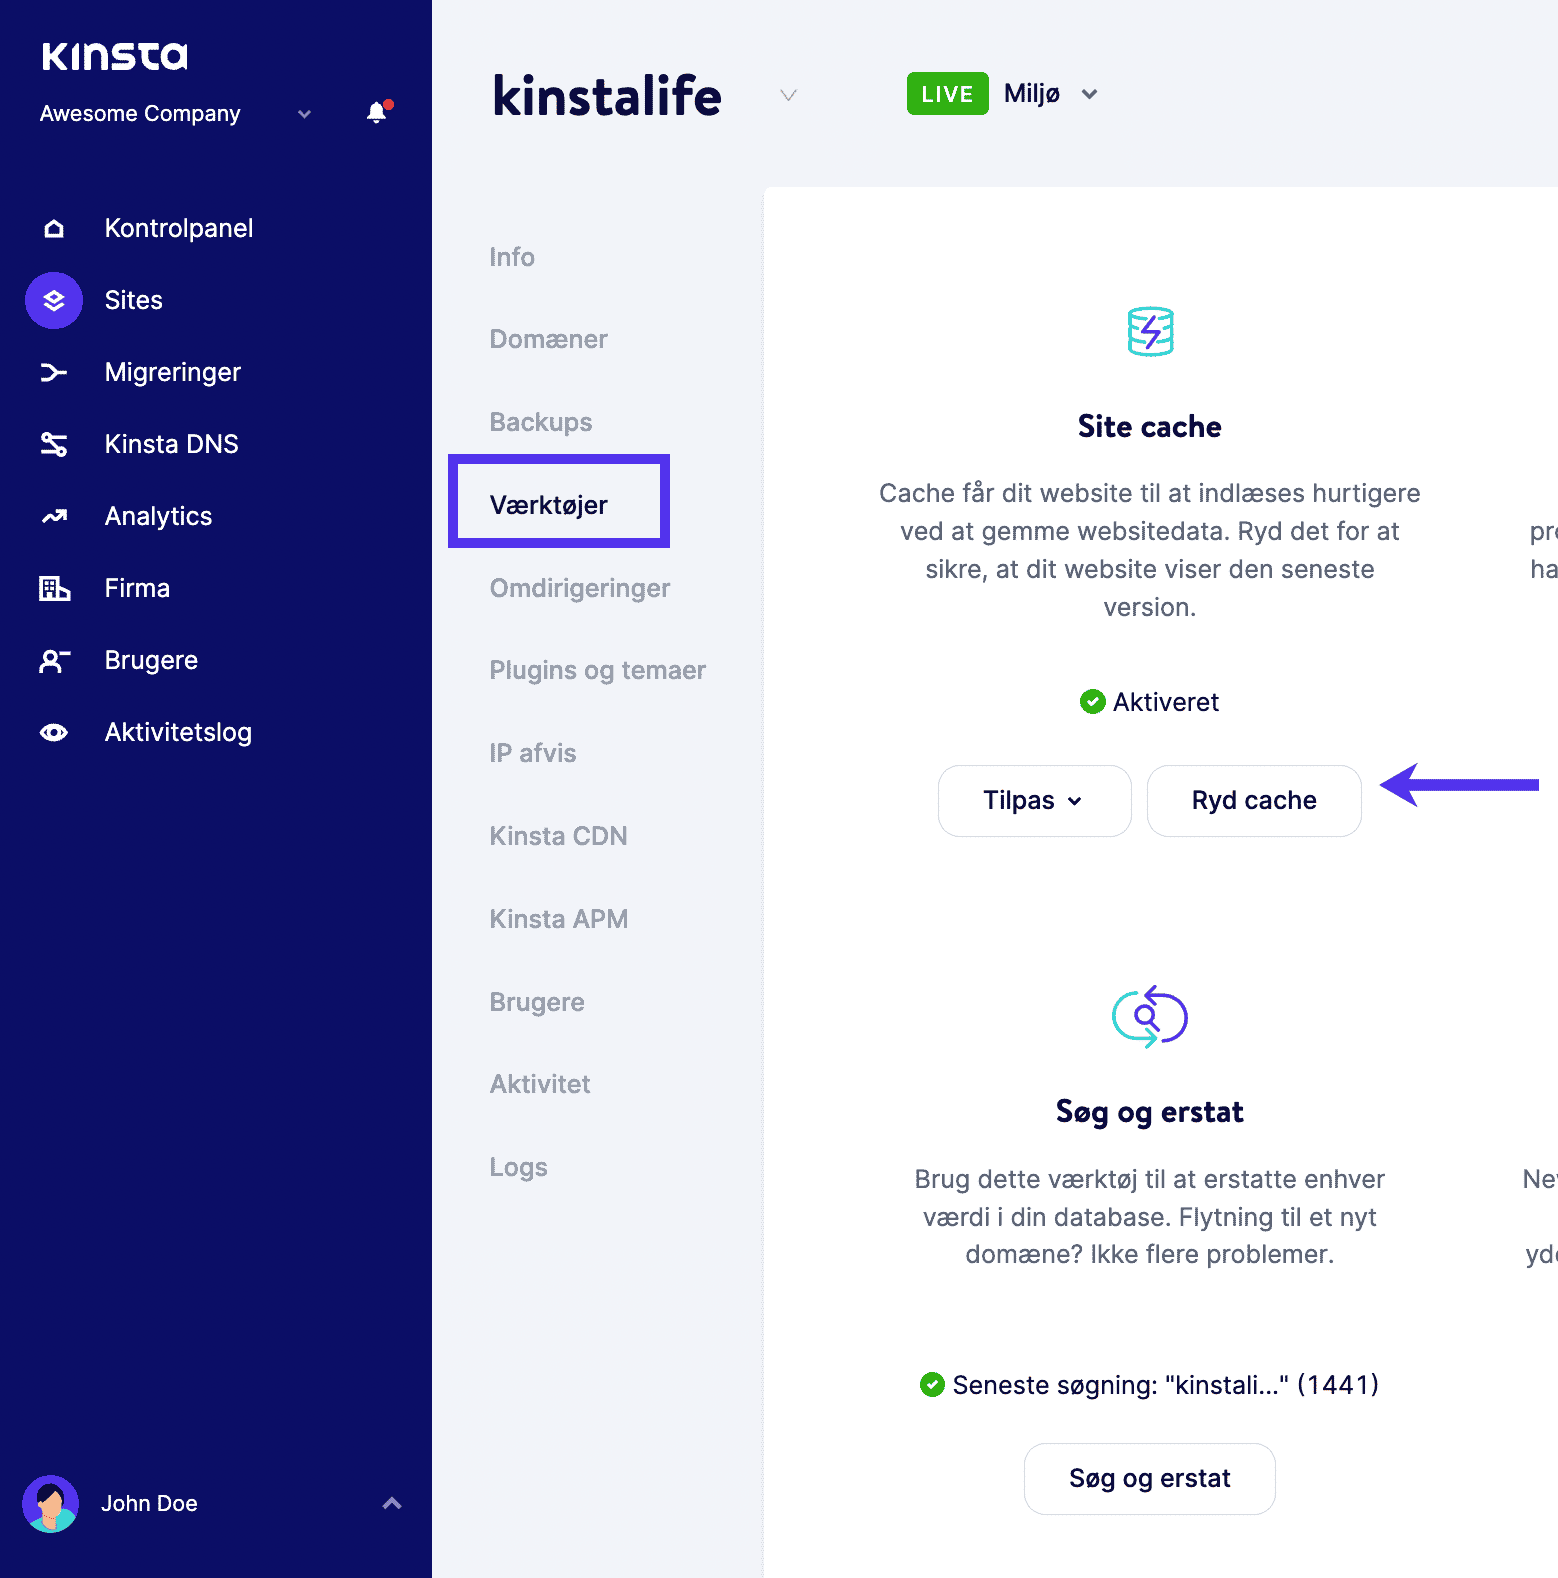Click the Ryd cache button
The height and width of the screenshot is (1578, 1558).
(x=1254, y=801)
